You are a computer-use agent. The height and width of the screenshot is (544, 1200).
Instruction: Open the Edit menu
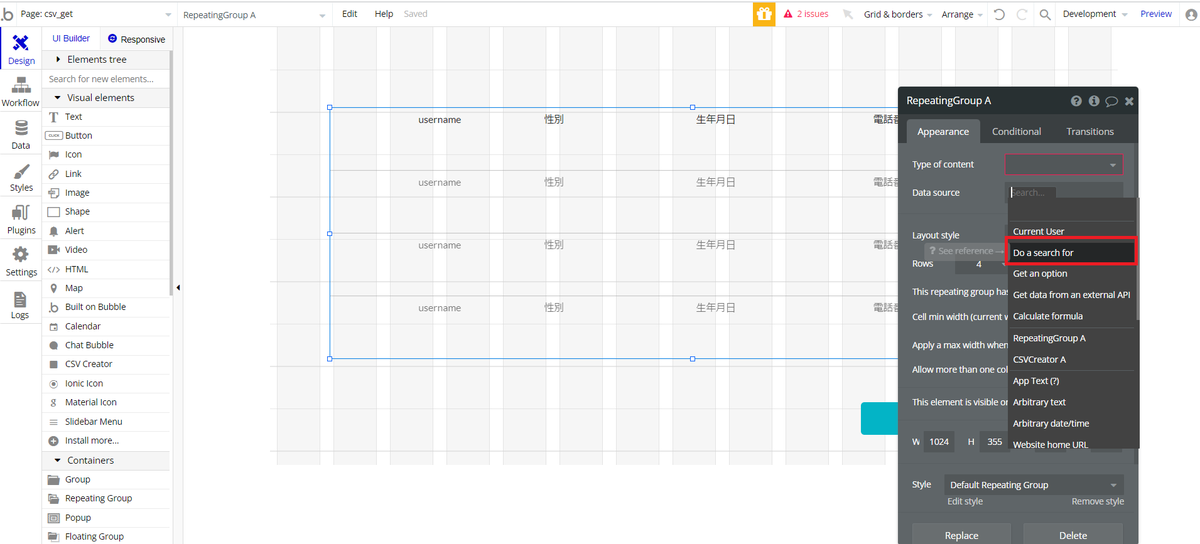pyautogui.click(x=349, y=14)
